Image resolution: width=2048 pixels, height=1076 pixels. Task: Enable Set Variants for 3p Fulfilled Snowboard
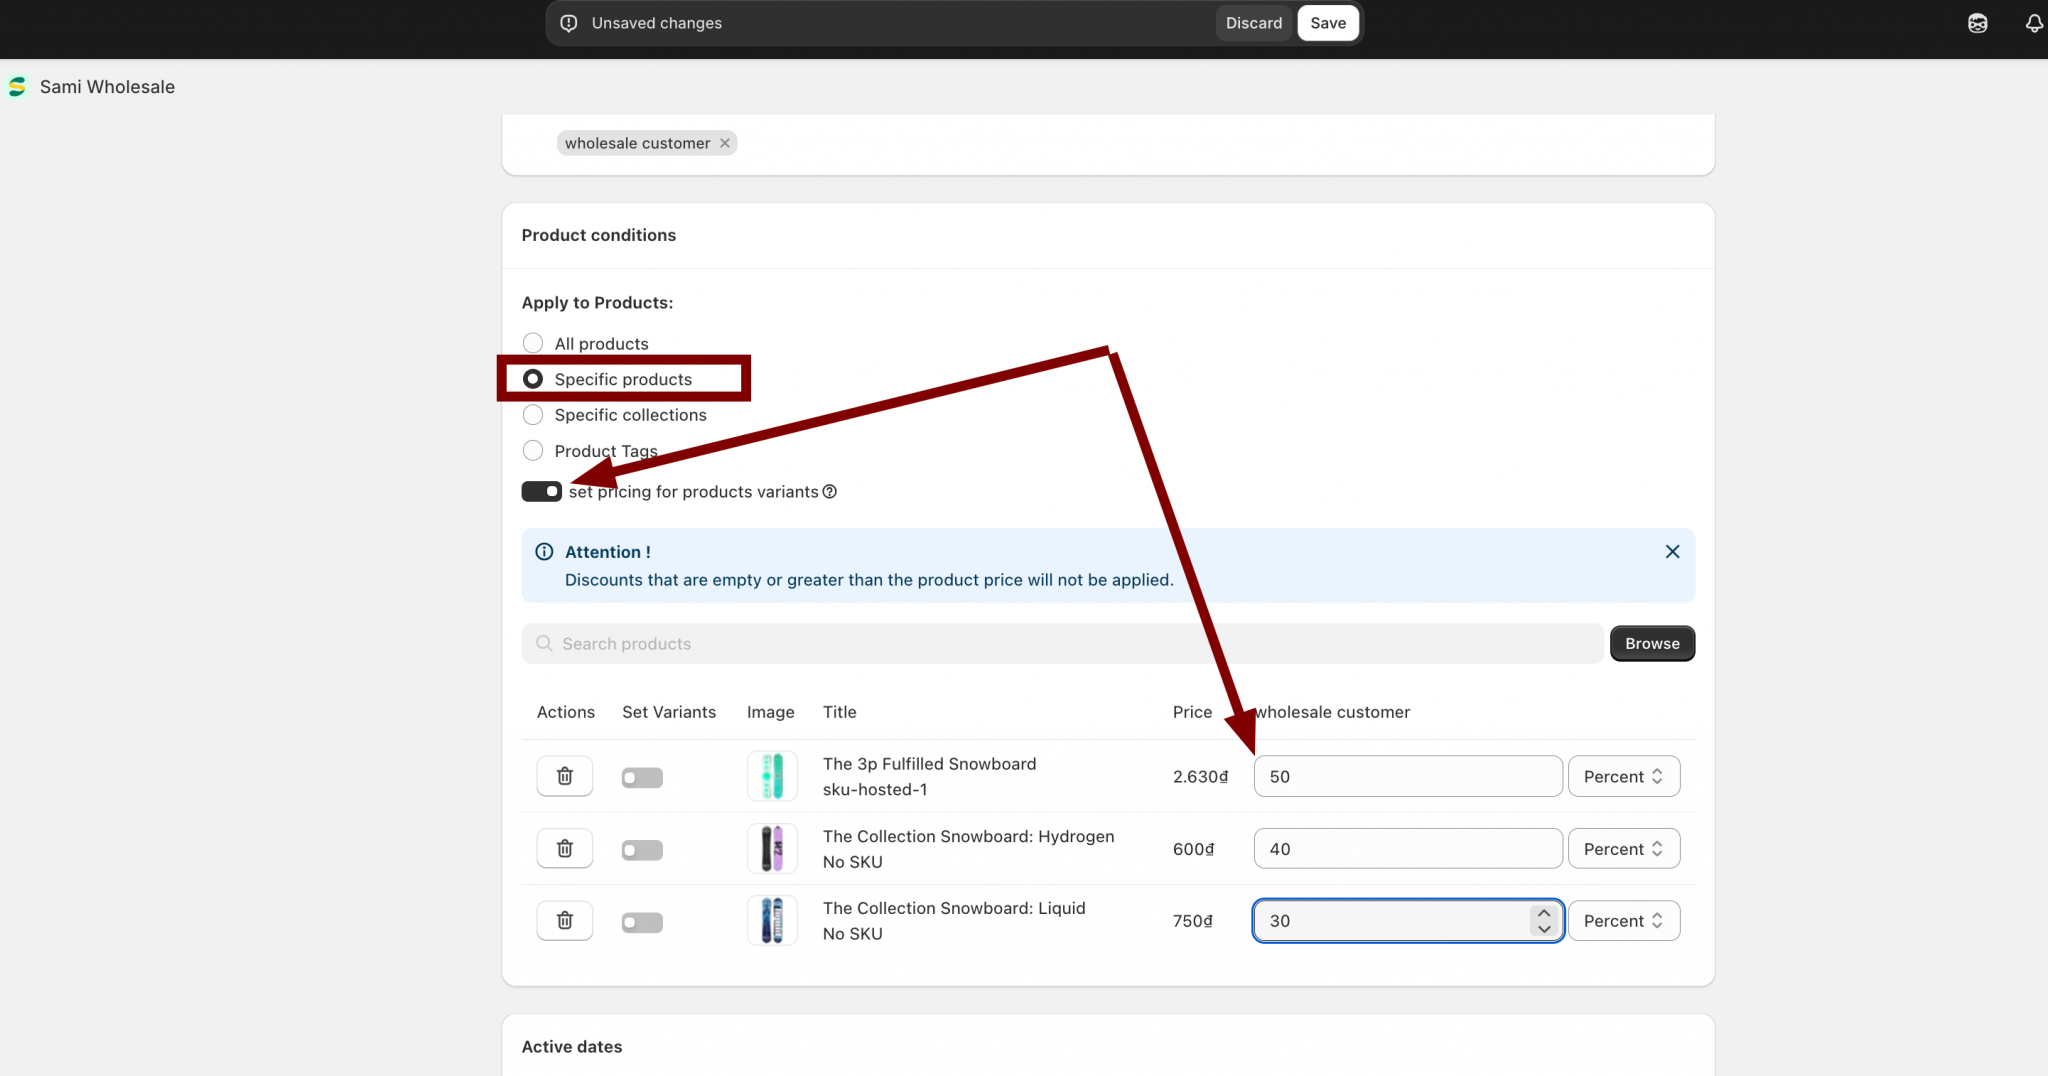tap(642, 777)
